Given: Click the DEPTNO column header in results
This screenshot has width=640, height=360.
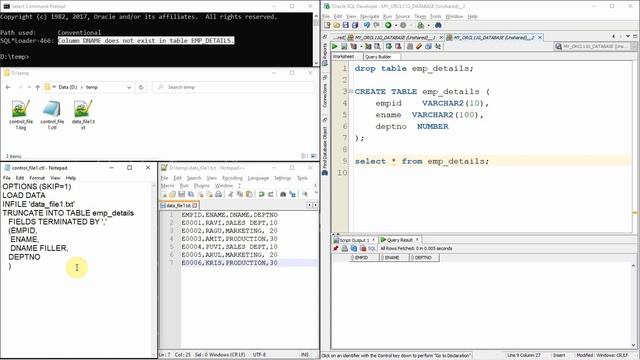Looking at the screenshot, I should [423, 258].
